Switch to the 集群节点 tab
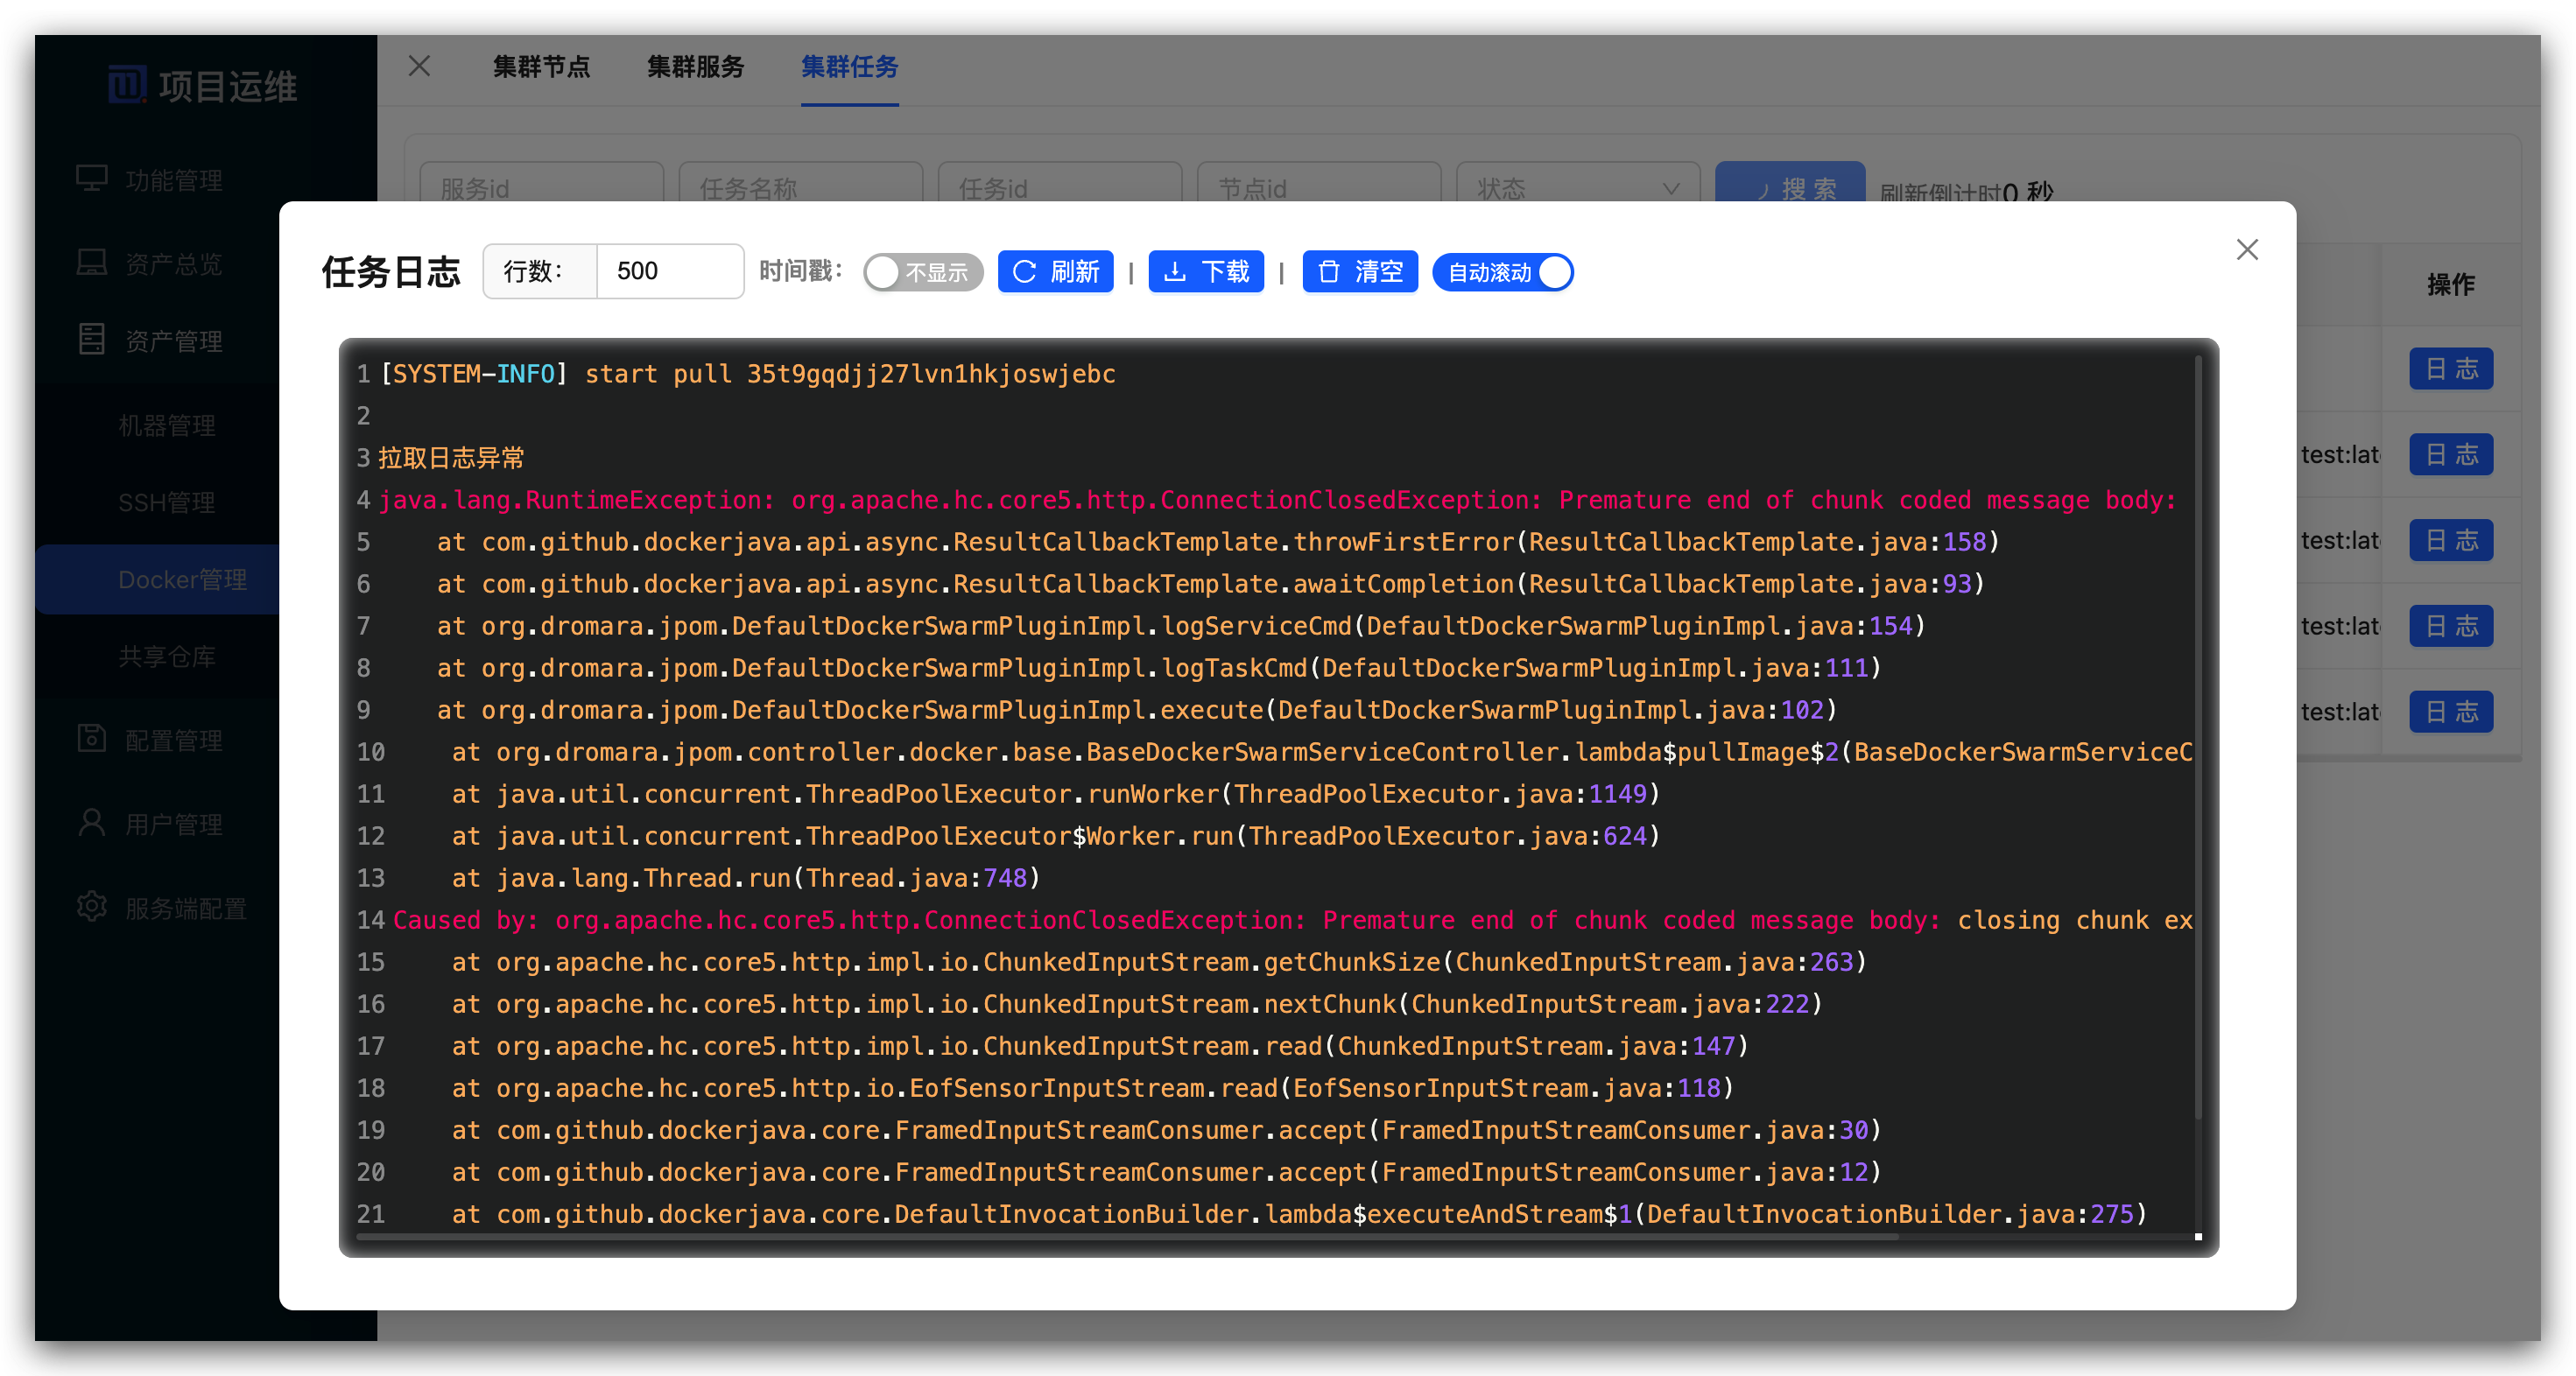Screen dimensions: 2576x1376 (541, 67)
